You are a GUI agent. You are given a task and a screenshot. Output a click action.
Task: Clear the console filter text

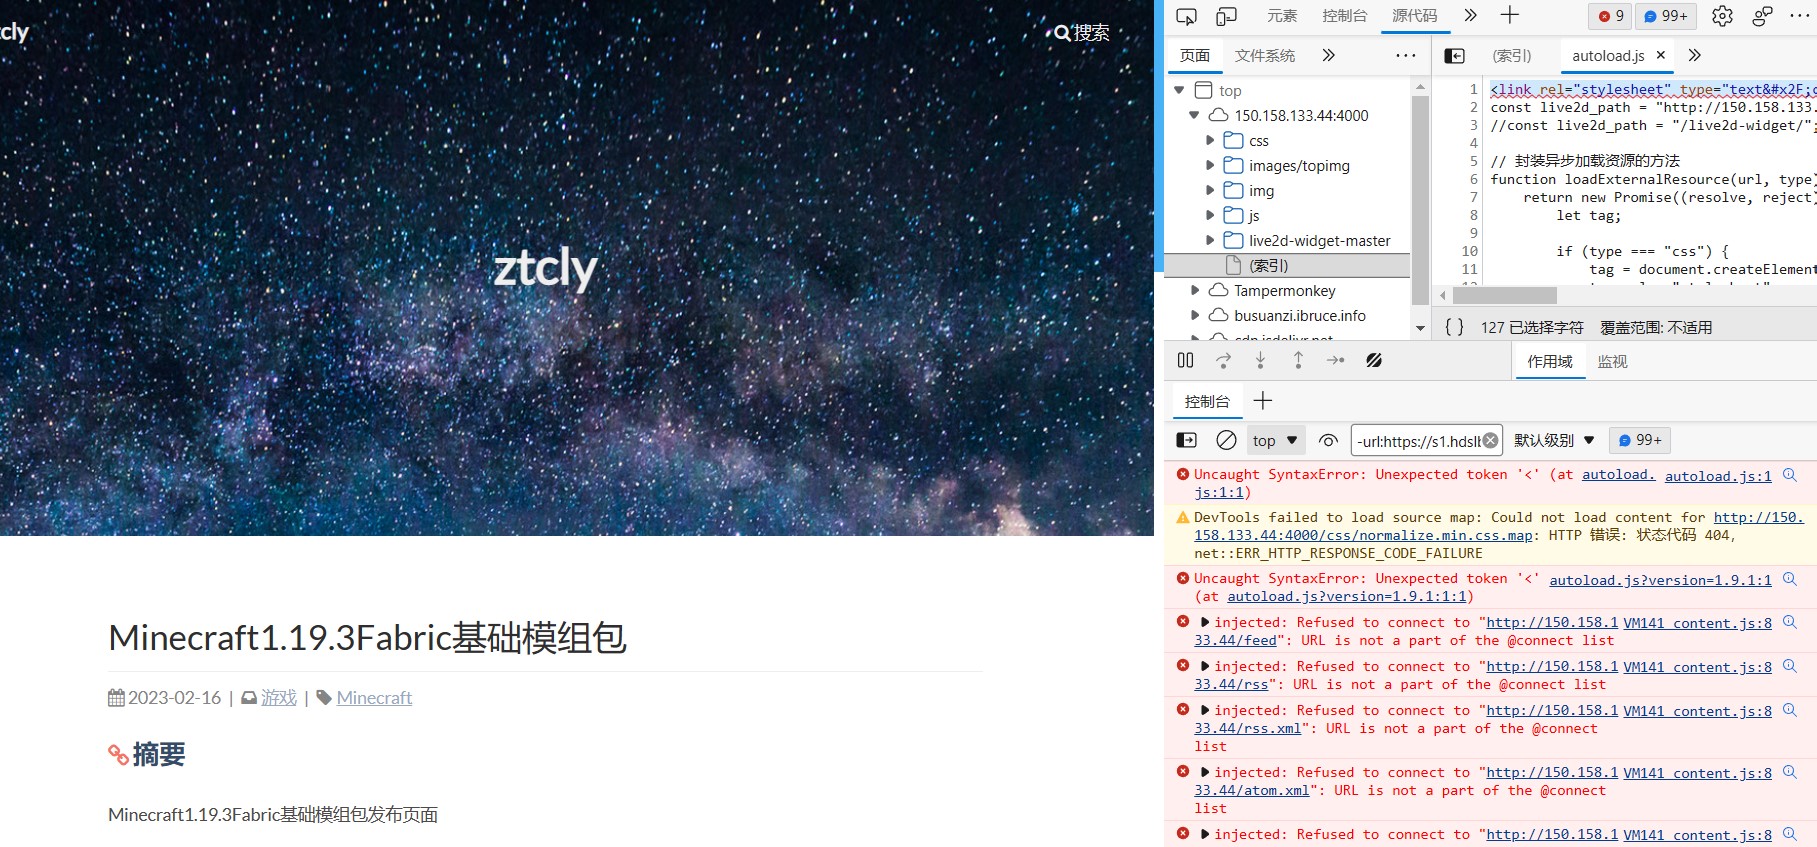point(1490,441)
